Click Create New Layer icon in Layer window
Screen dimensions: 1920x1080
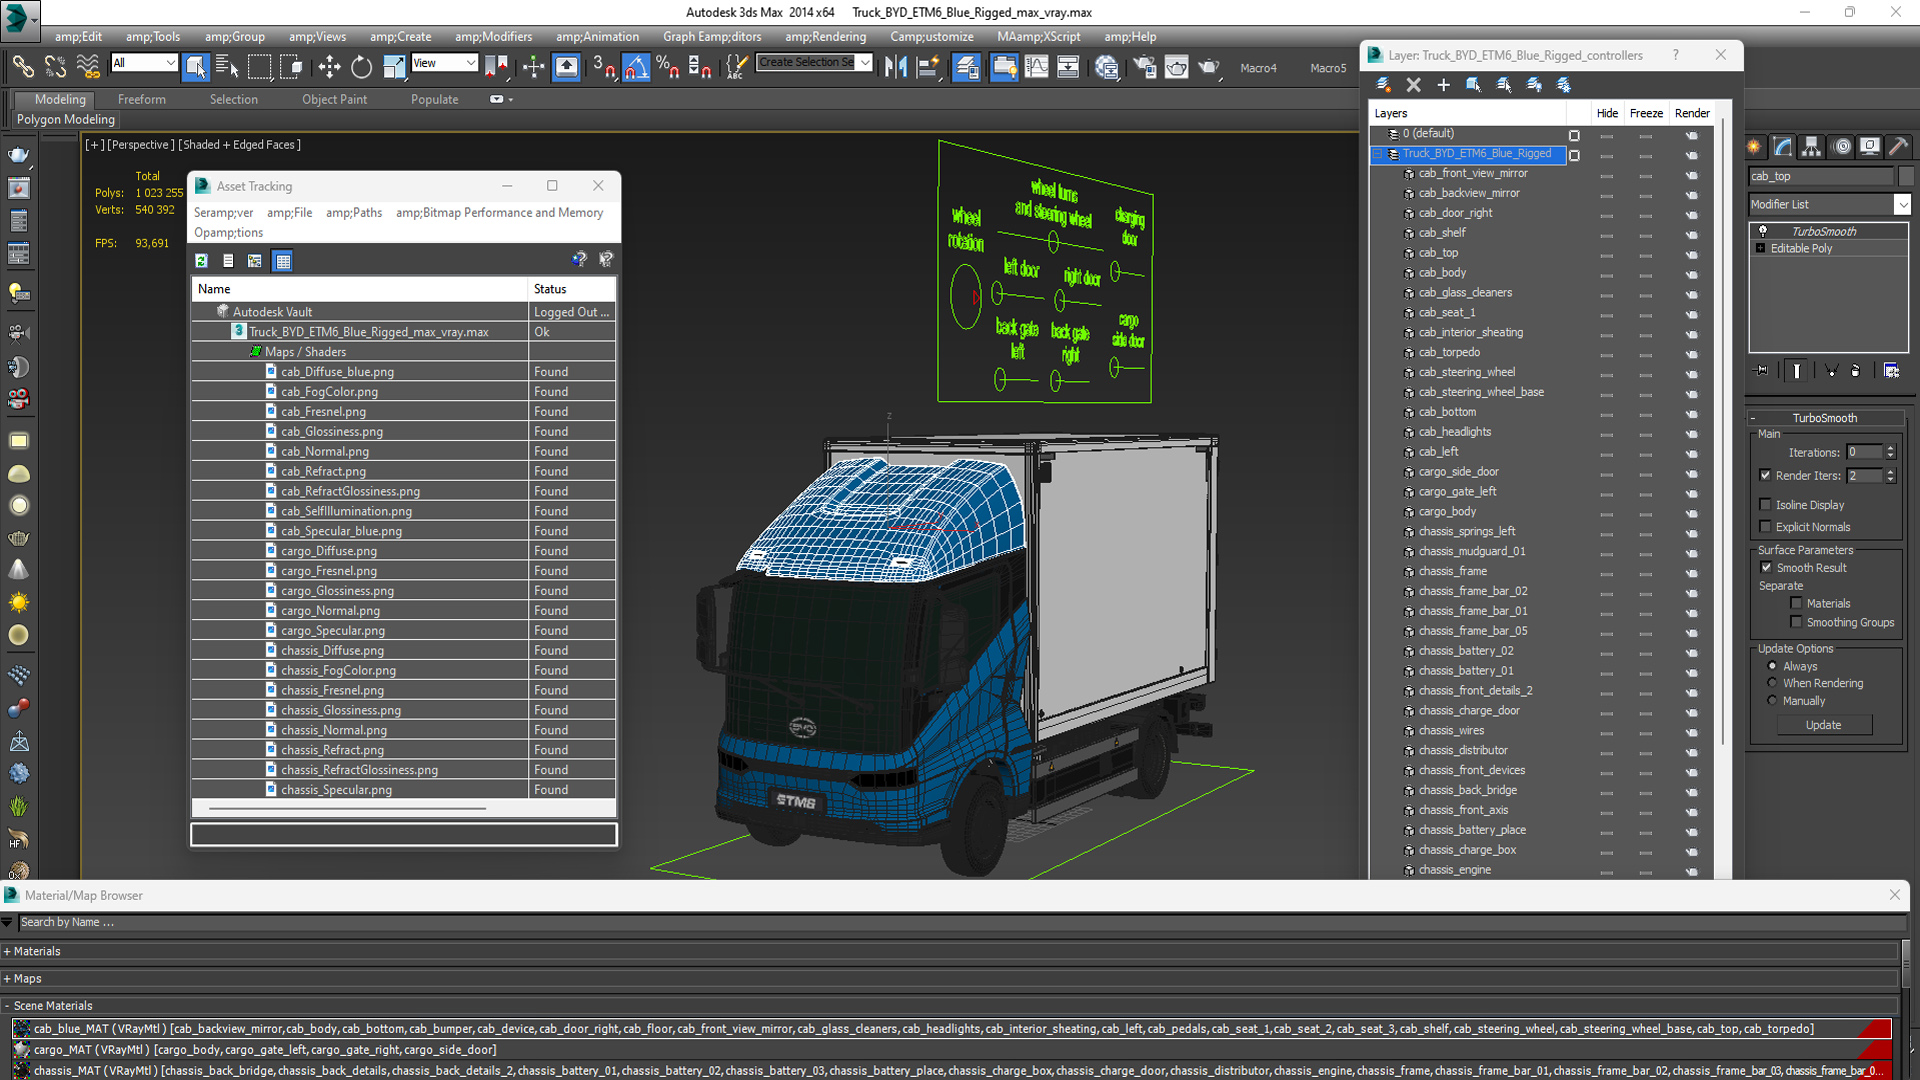pyautogui.click(x=1384, y=85)
